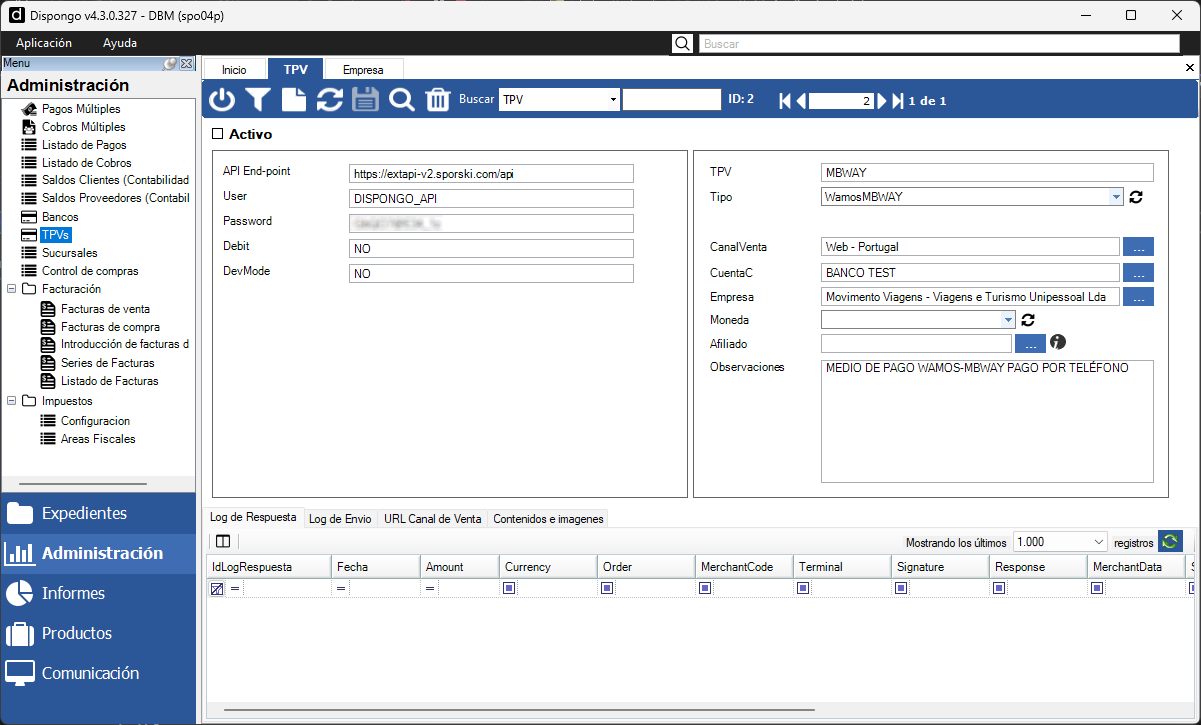
Task: Open the column chooser icon in log grid
Action: [x=222, y=541]
